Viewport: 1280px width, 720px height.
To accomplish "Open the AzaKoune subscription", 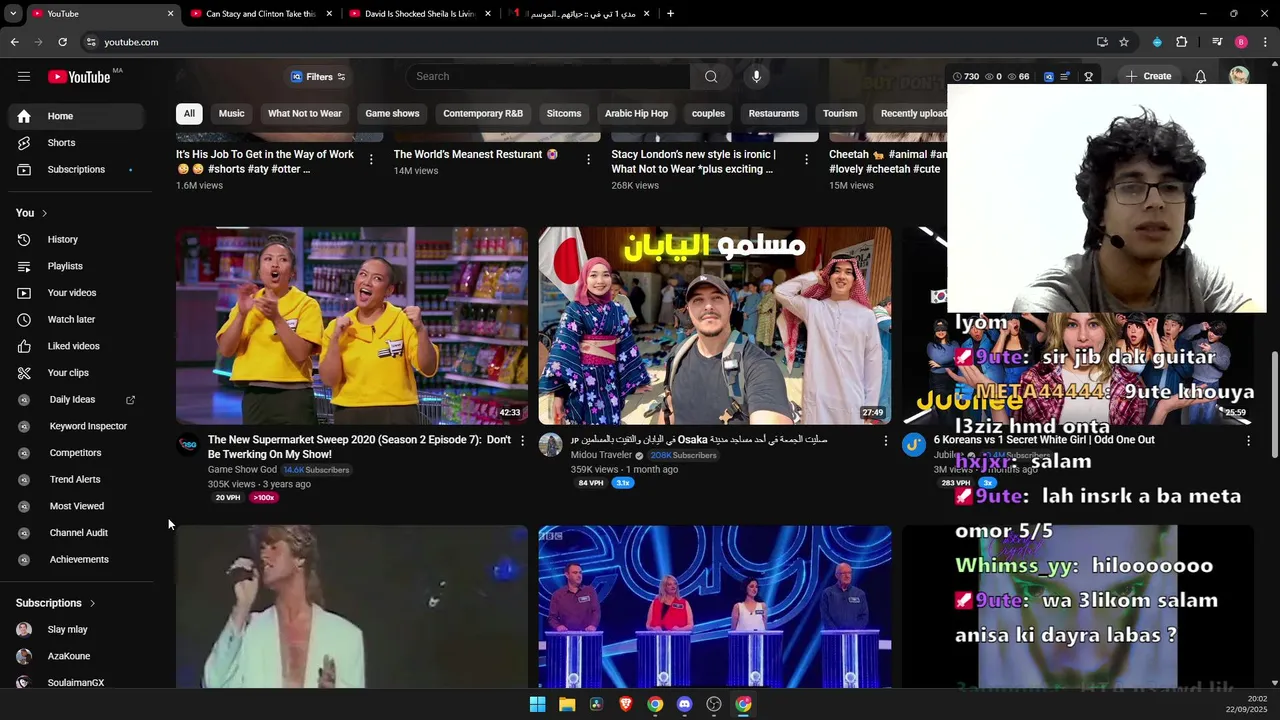I will tap(68, 656).
